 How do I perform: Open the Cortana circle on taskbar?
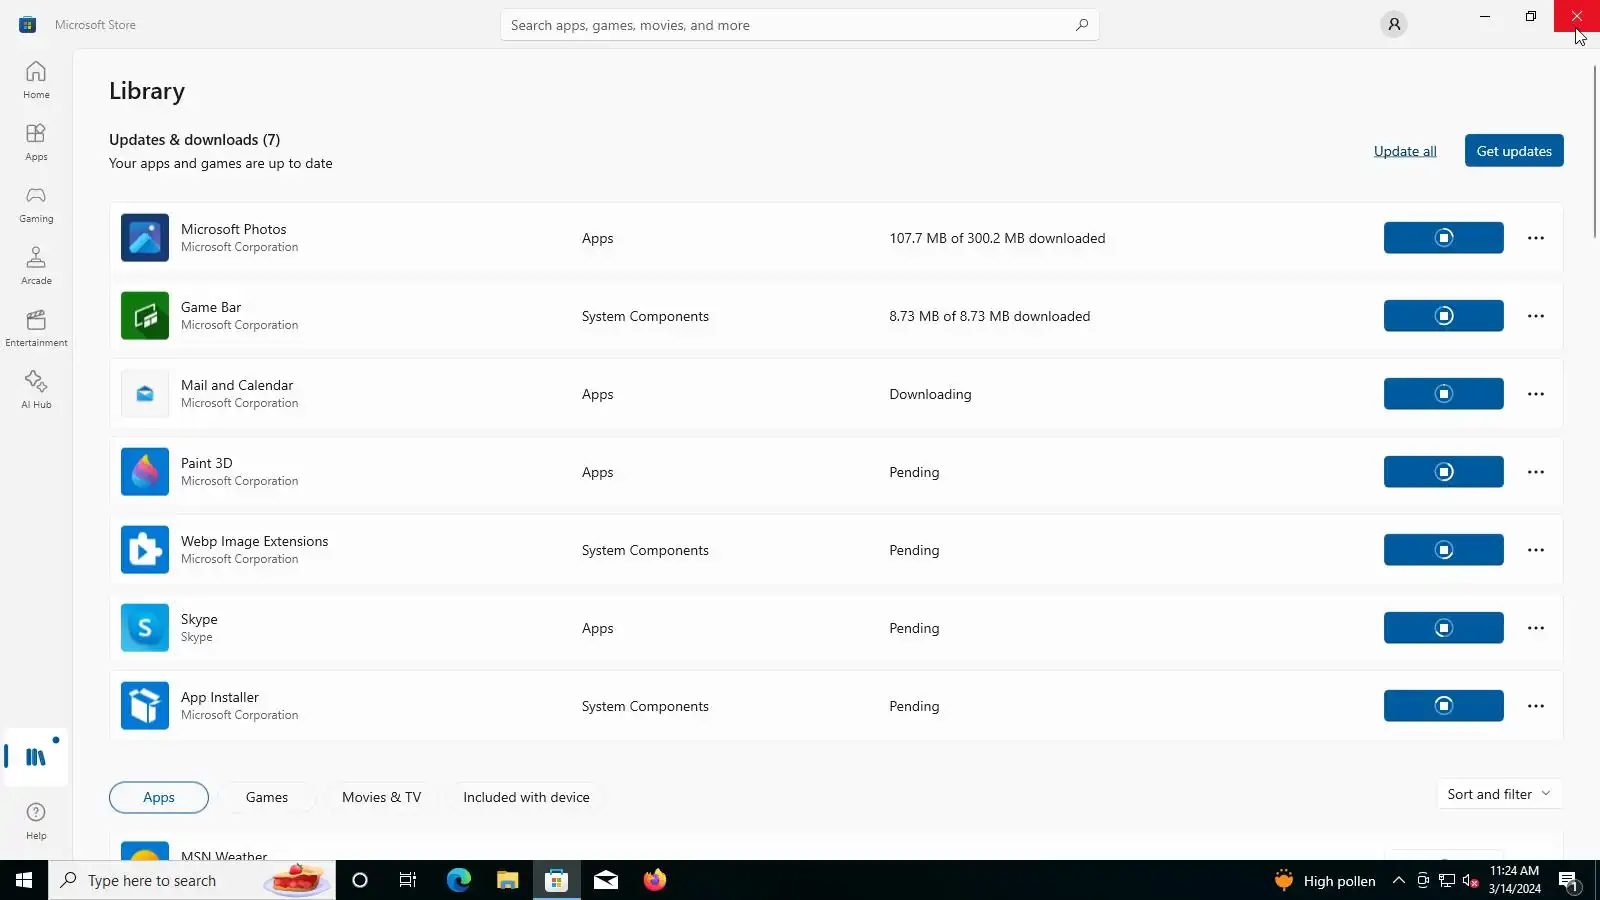click(360, 880)
